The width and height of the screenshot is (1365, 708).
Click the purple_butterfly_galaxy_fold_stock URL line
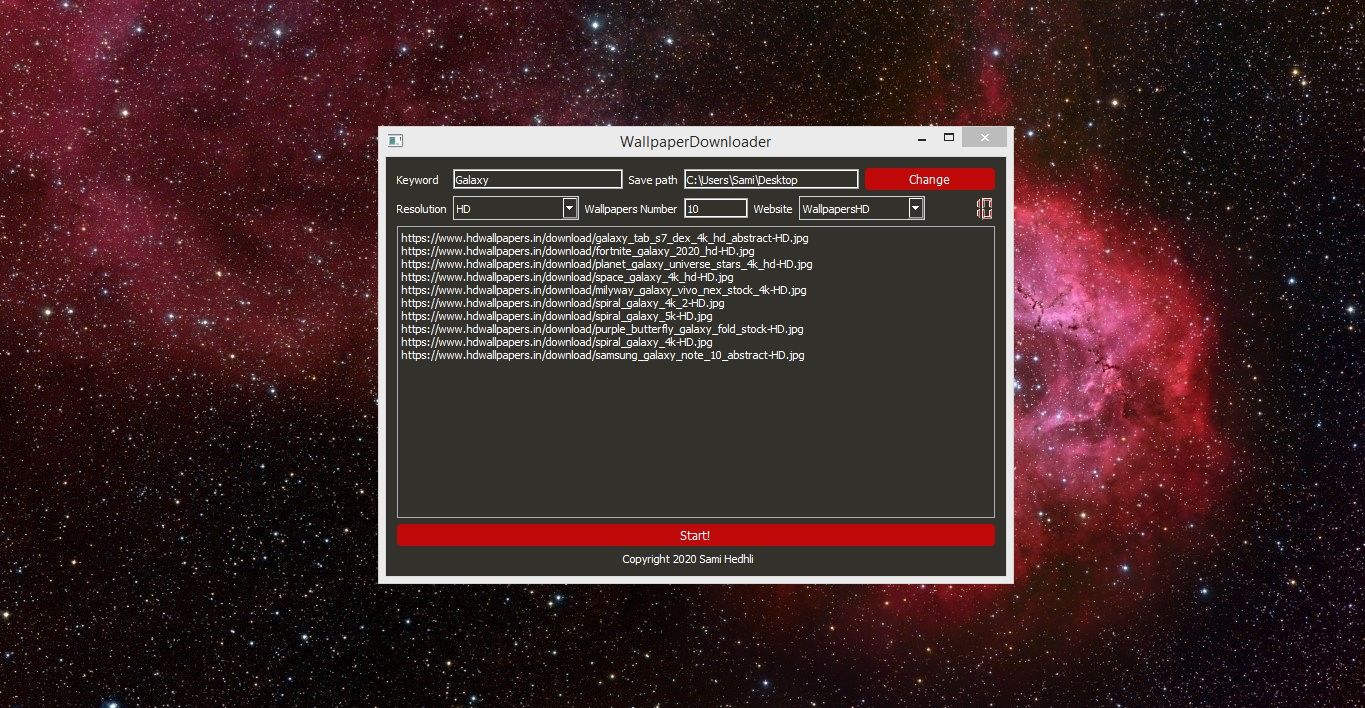coord(602,329)
